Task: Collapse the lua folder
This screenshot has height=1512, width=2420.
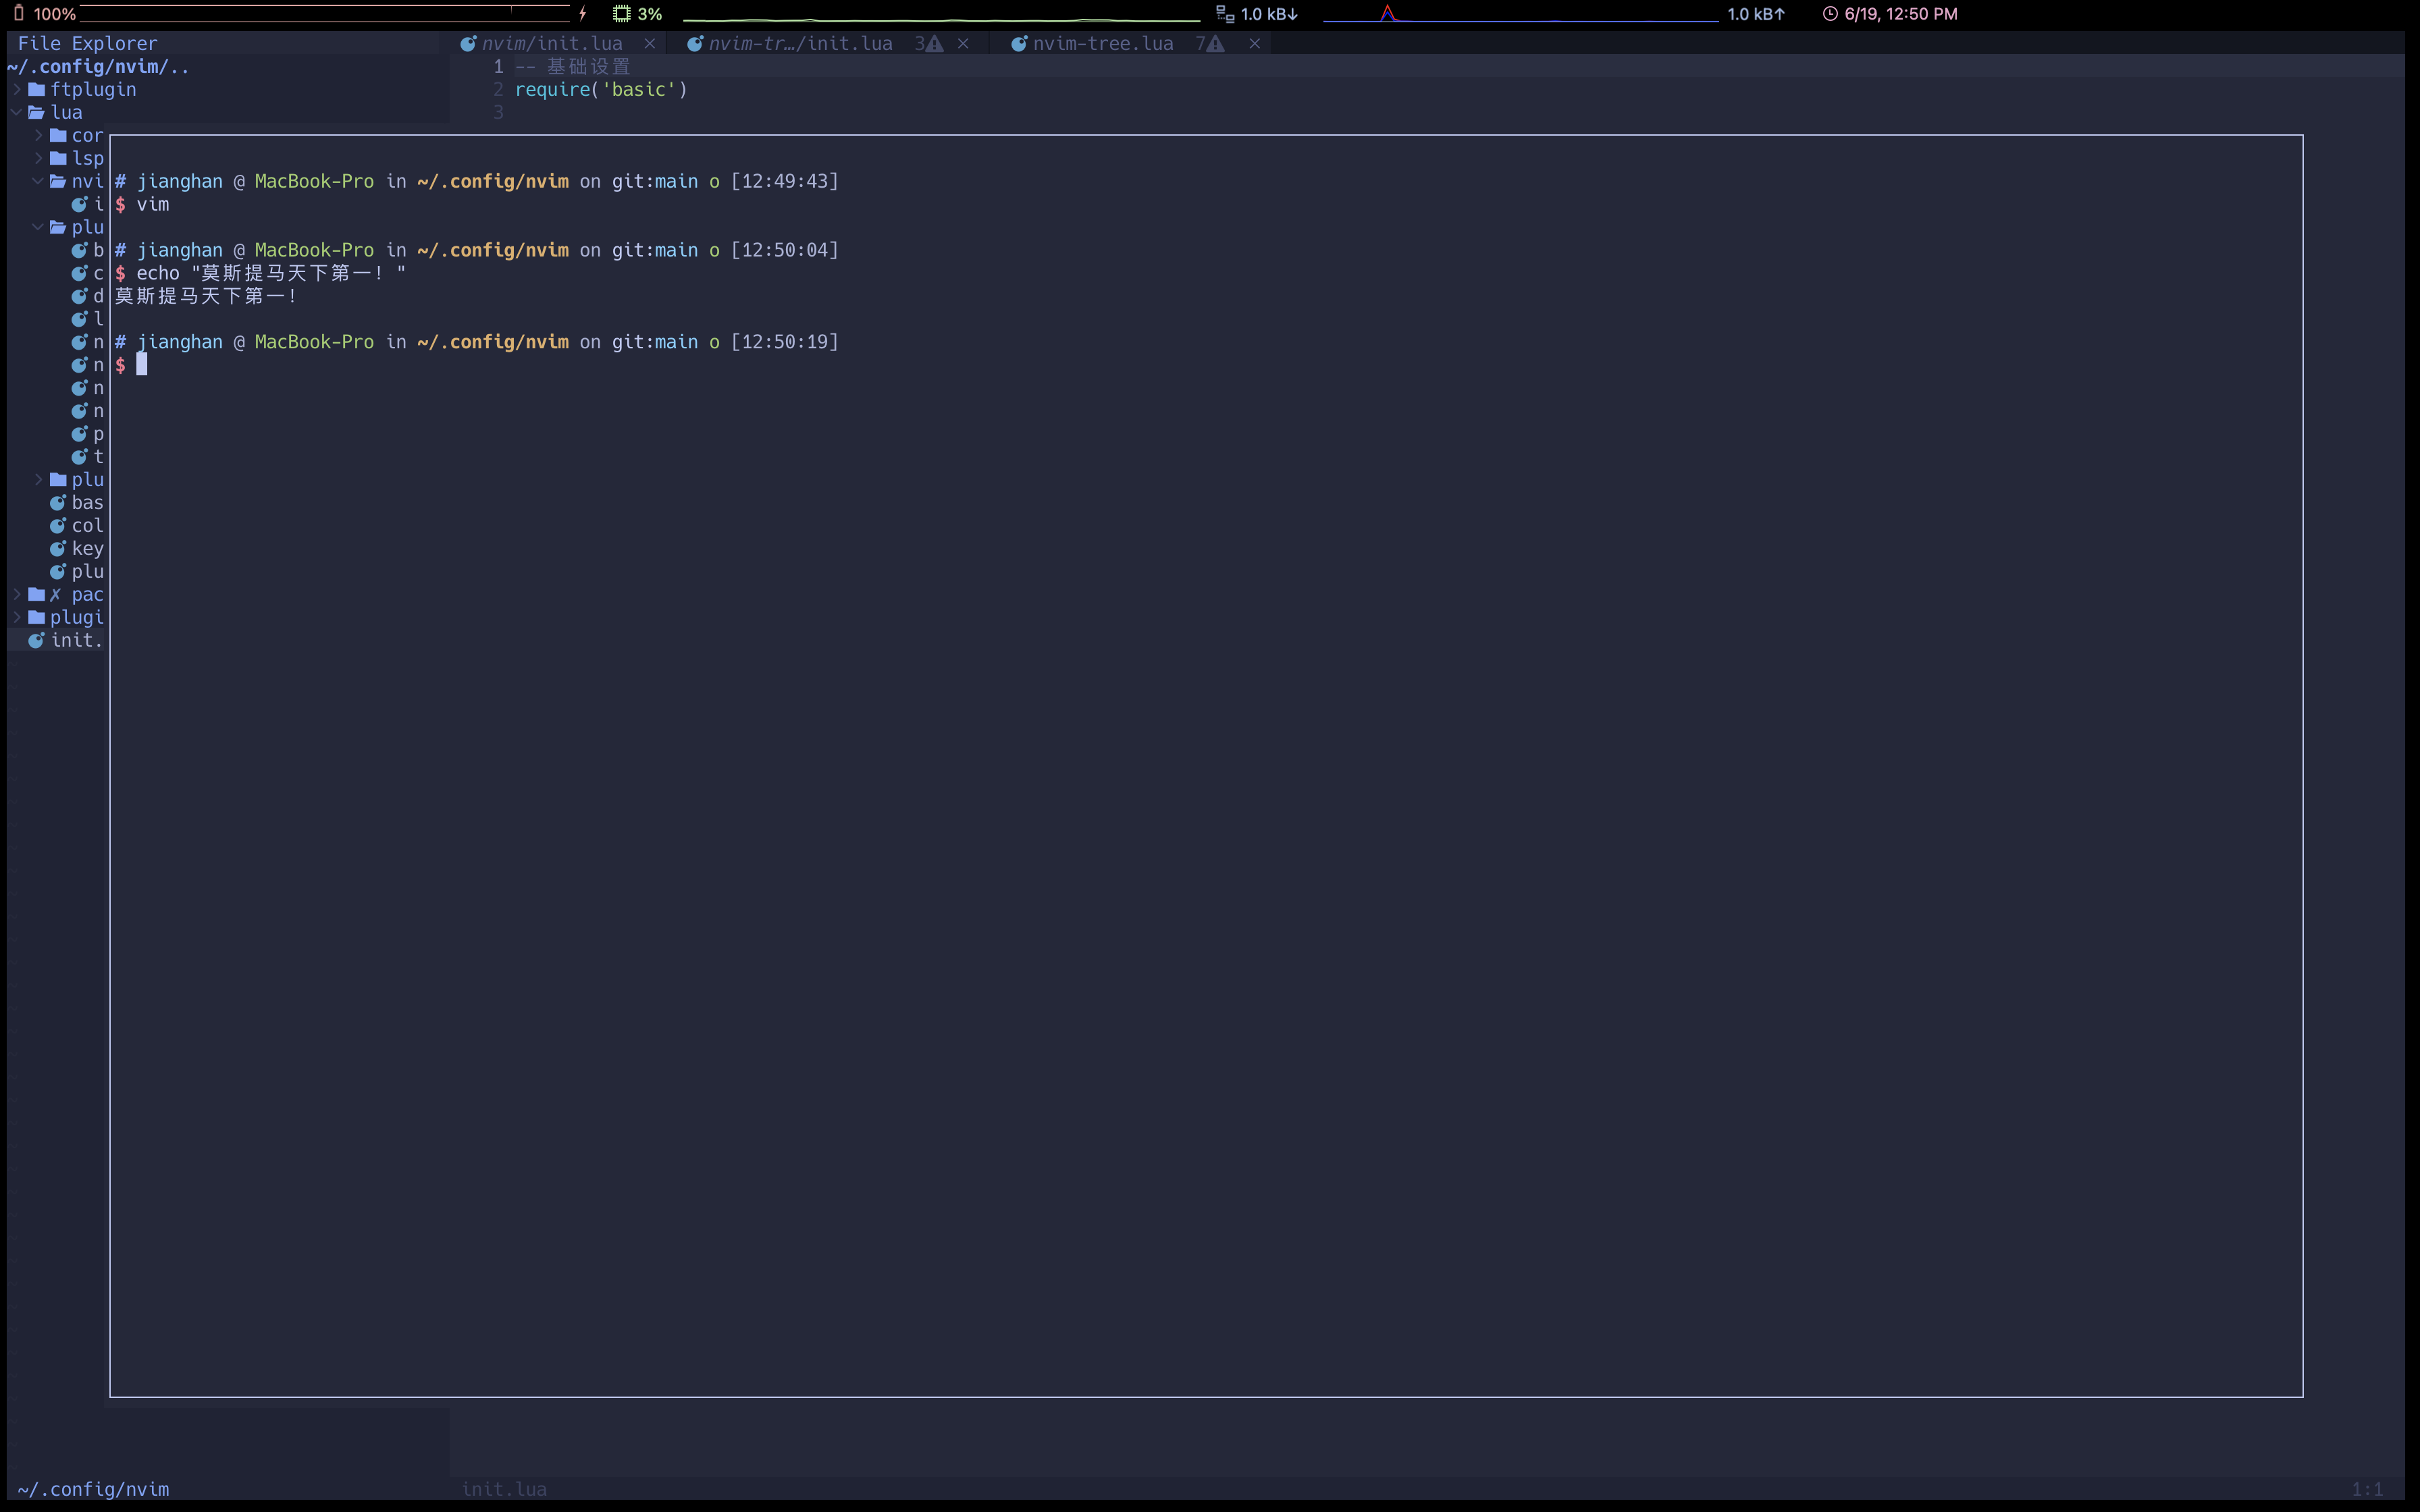Action: (15, 112)
